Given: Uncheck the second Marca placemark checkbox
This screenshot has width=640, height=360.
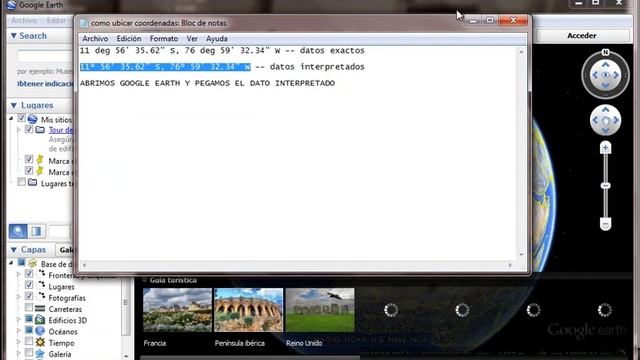Looking at the screenshot, I should click(29, 170).
